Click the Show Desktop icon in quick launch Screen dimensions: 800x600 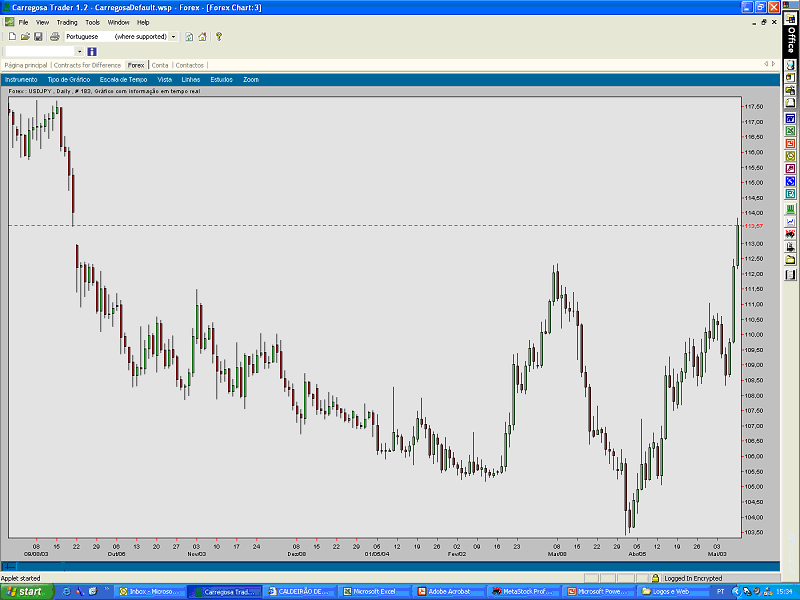[80, 591]
